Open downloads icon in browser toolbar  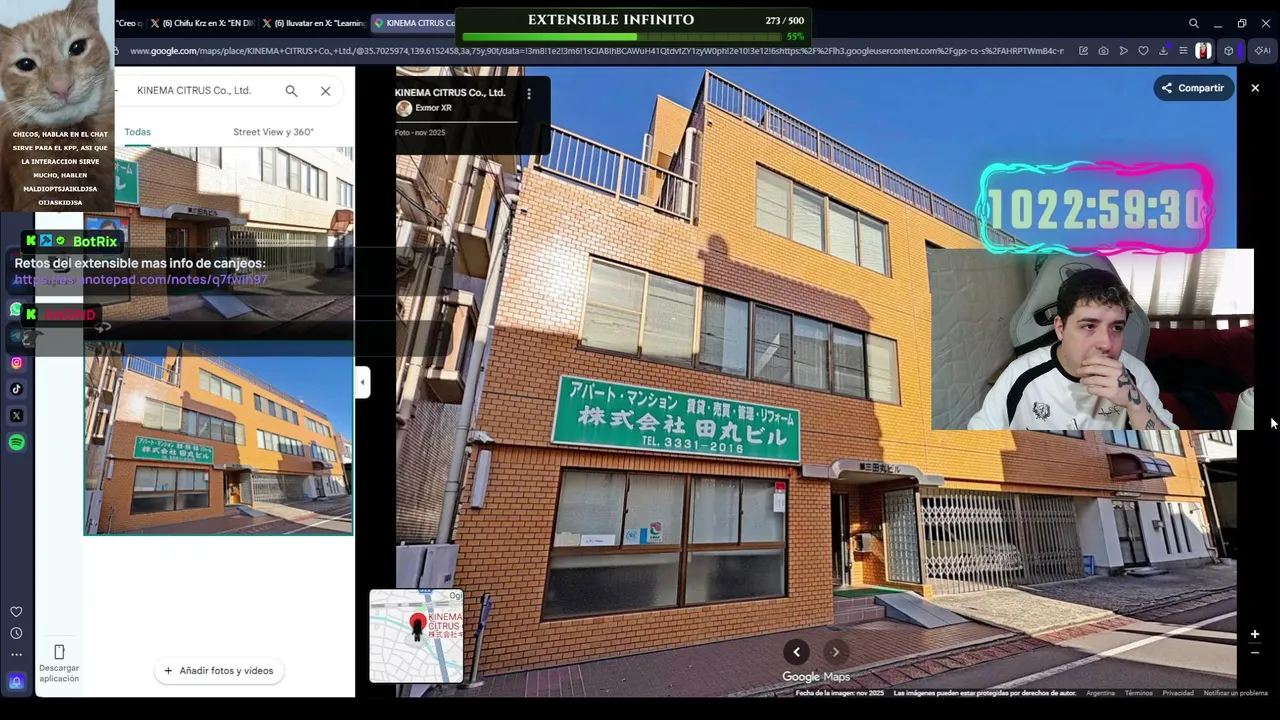pyautogui.click(x=1163, y=51)
